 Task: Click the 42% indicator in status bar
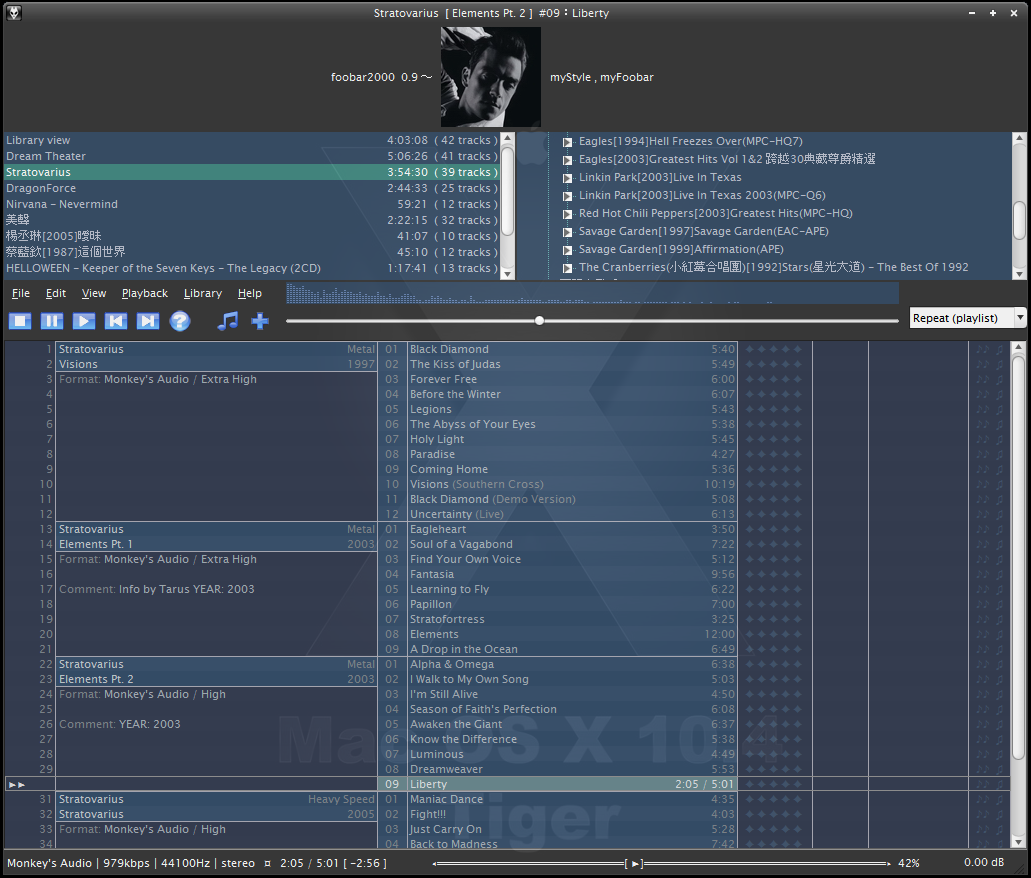[x=909, y=864]
